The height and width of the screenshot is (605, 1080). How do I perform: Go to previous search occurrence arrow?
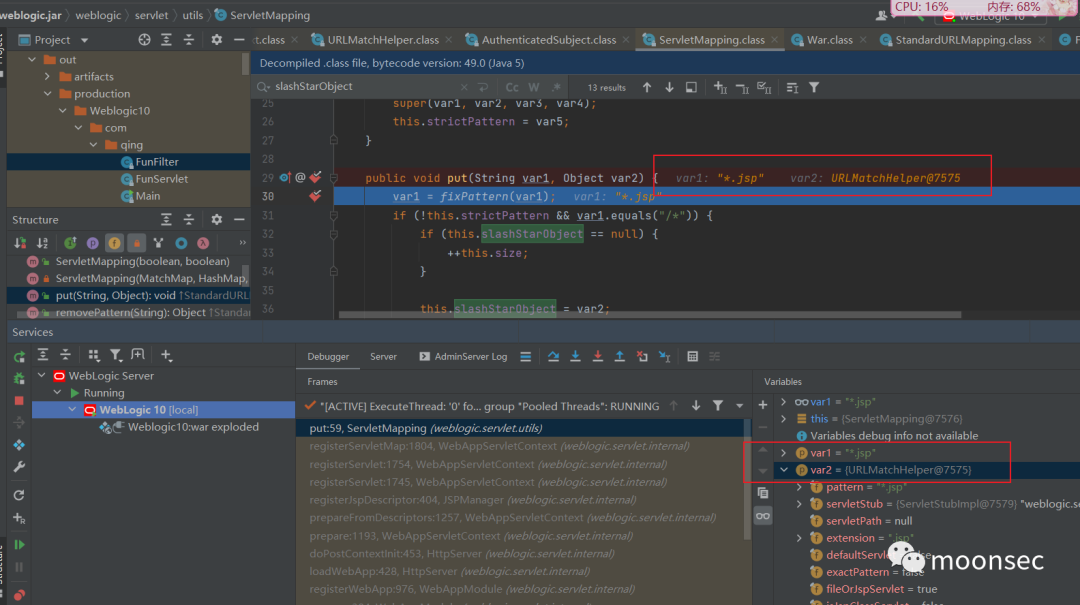pyautogui.click(x=647, y=88)
